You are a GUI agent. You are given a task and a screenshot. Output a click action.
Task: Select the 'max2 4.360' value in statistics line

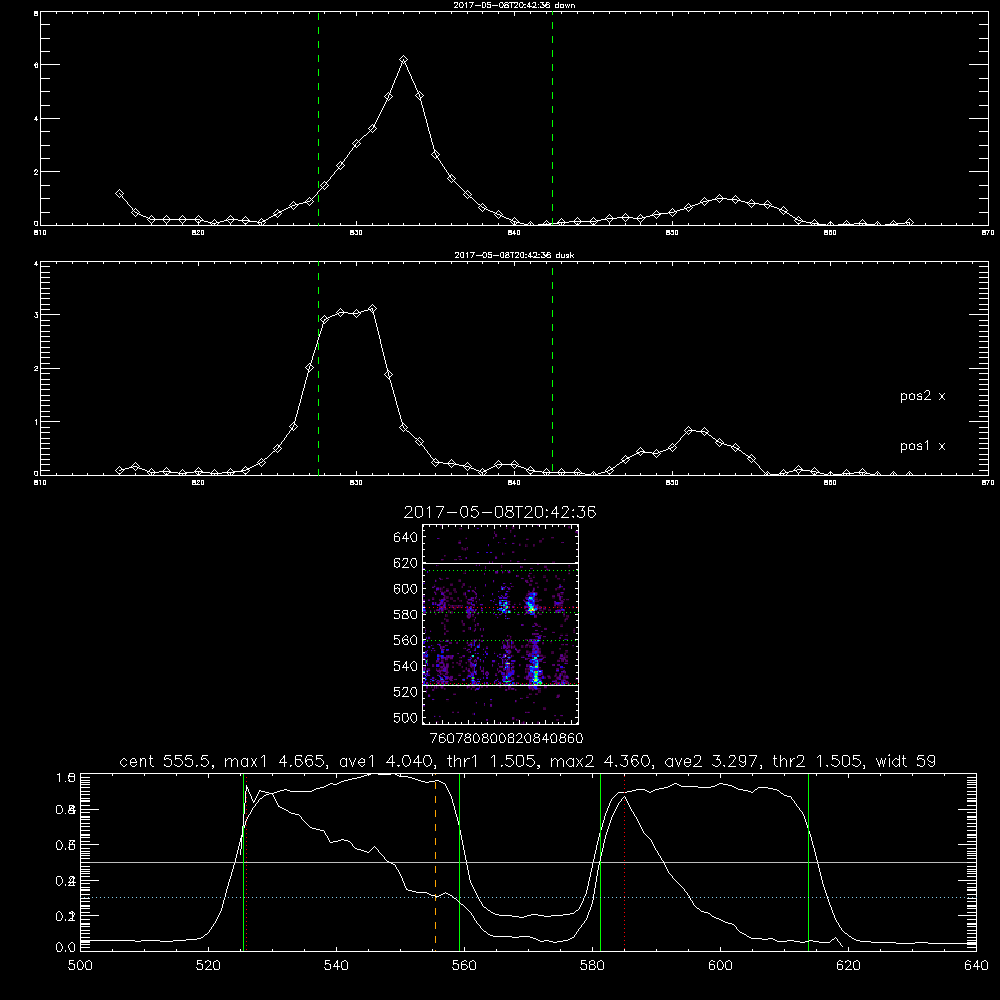tap(600, 761)
